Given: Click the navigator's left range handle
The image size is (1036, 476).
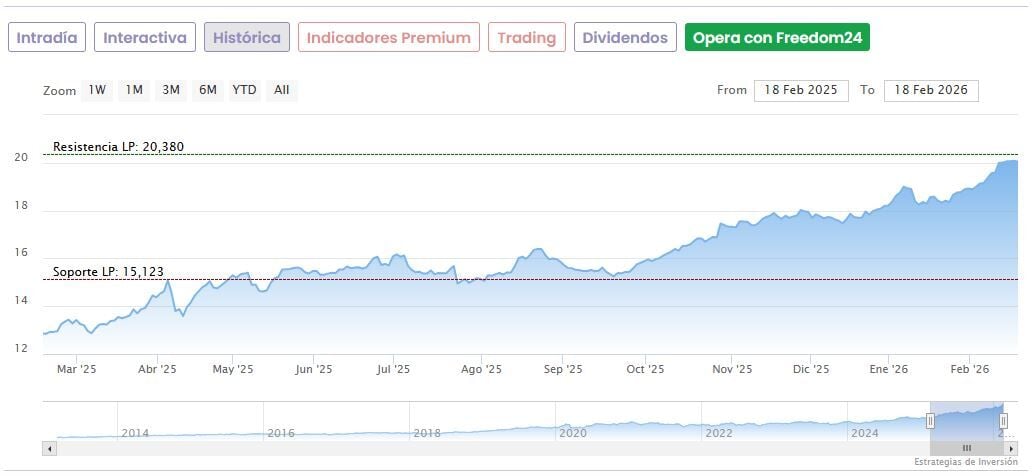Looking at the screenshot, I should point(931,421).
